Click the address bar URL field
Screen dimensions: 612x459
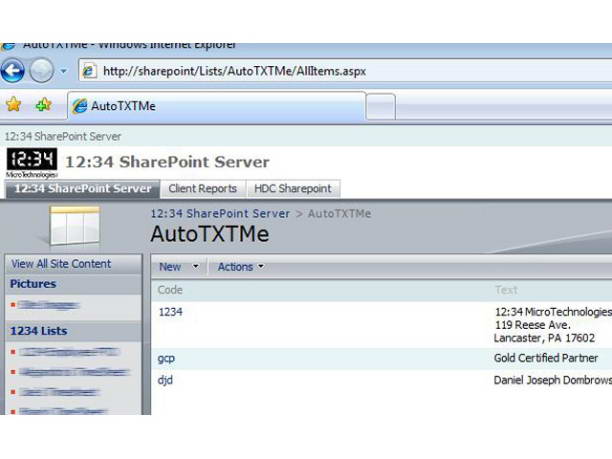click(345, 71)
